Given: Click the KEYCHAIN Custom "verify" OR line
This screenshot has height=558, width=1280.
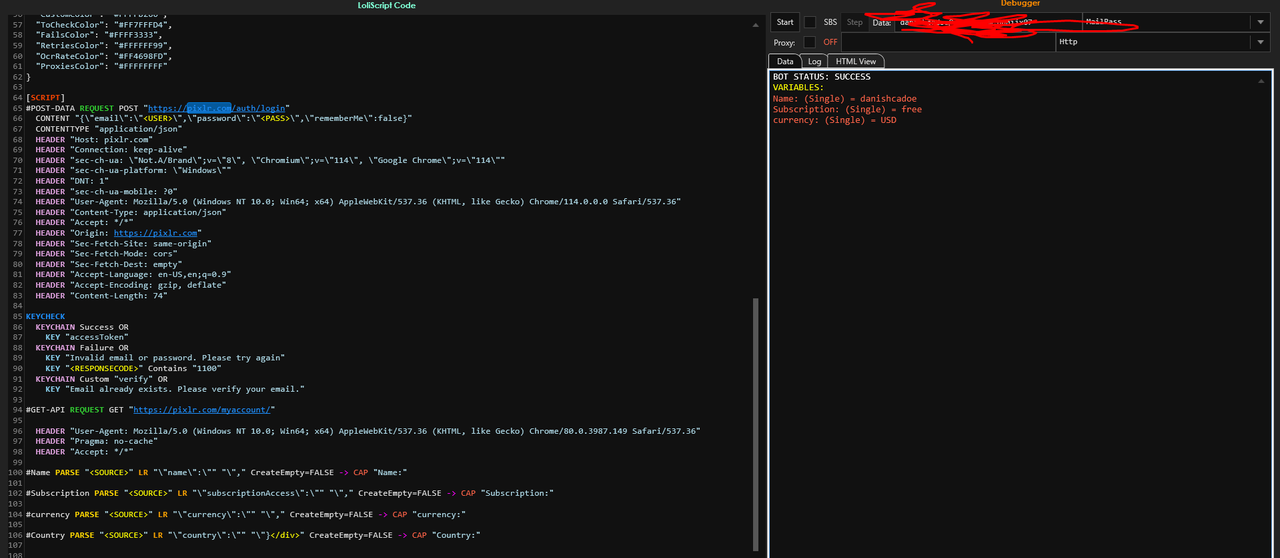Looking at the screenshot, I should [x=101, y=379].
